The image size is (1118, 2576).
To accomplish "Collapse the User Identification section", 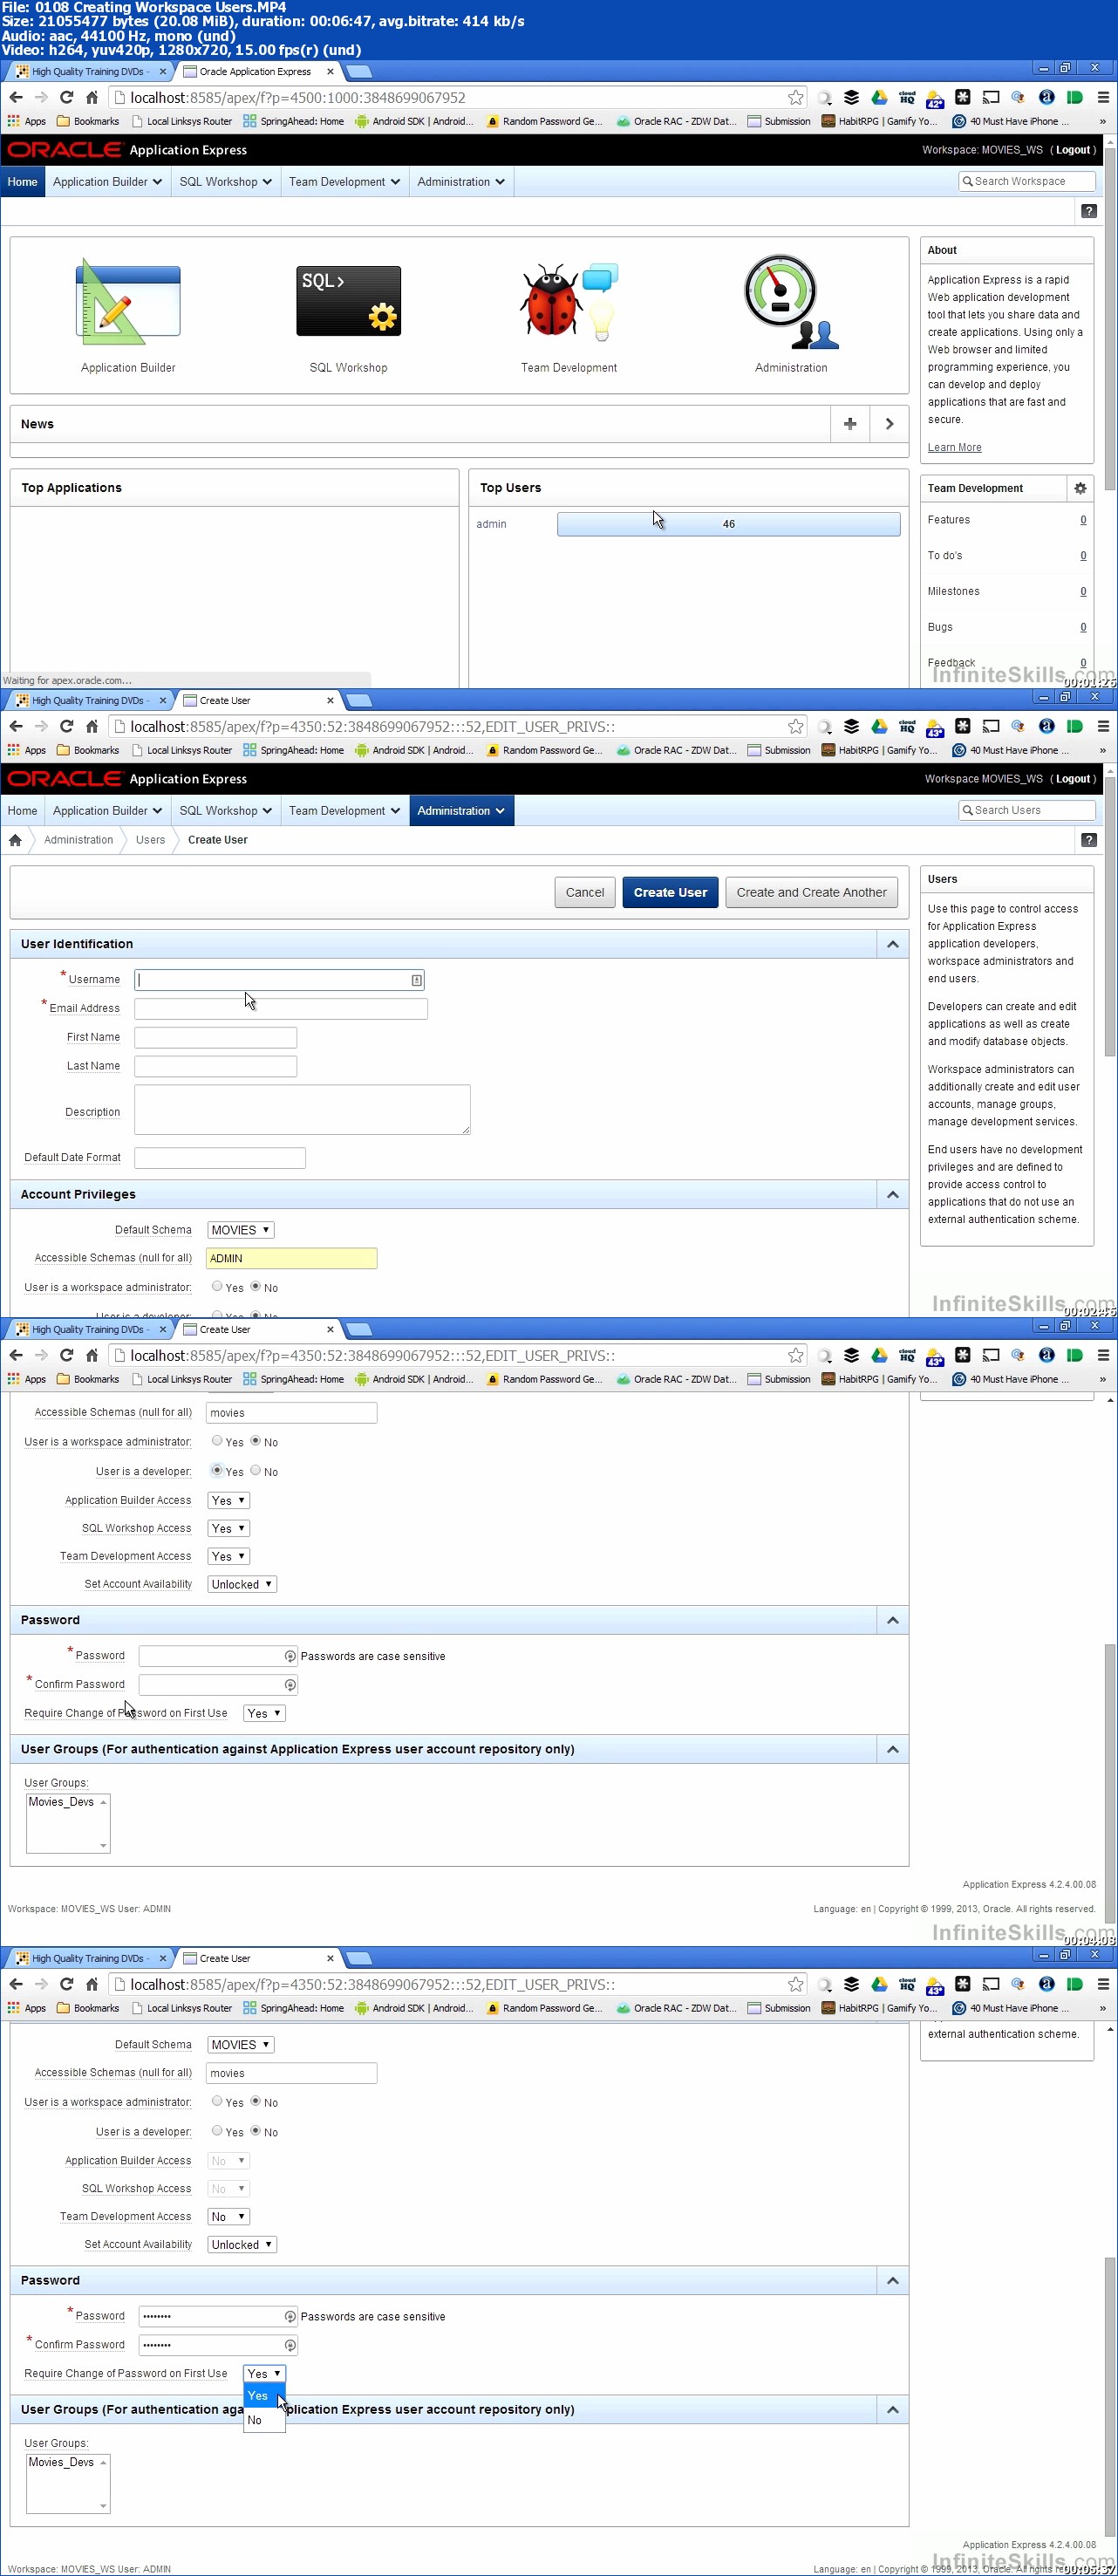I will click(892, 944).
